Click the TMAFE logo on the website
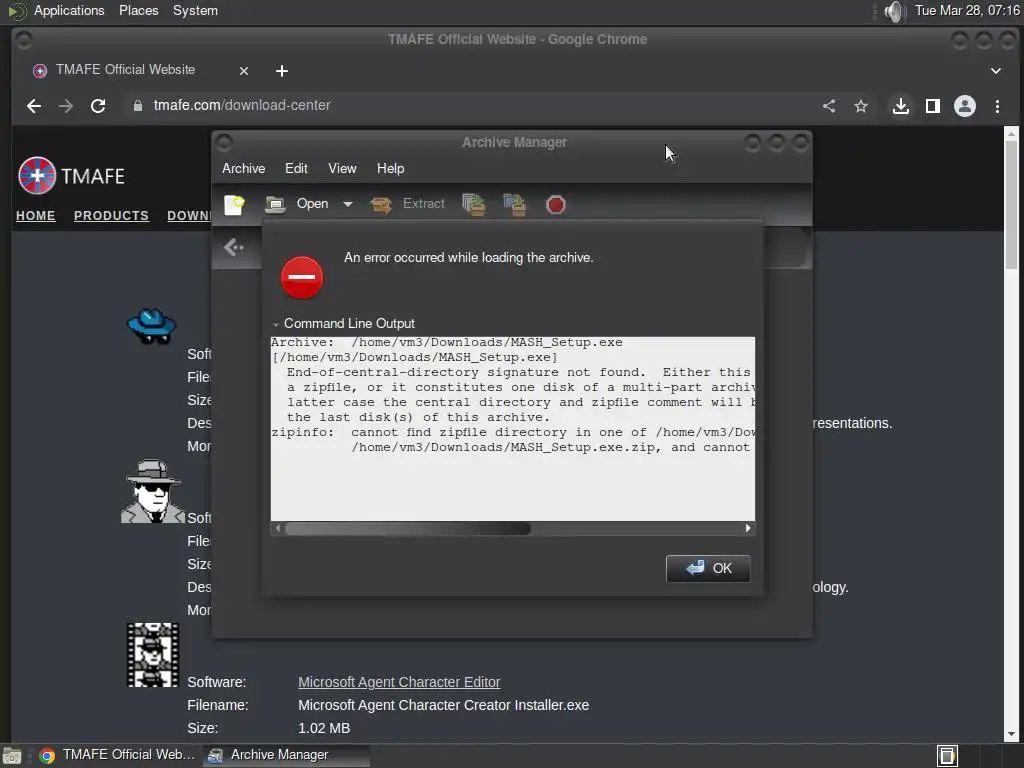 click(x=71, y=176)
